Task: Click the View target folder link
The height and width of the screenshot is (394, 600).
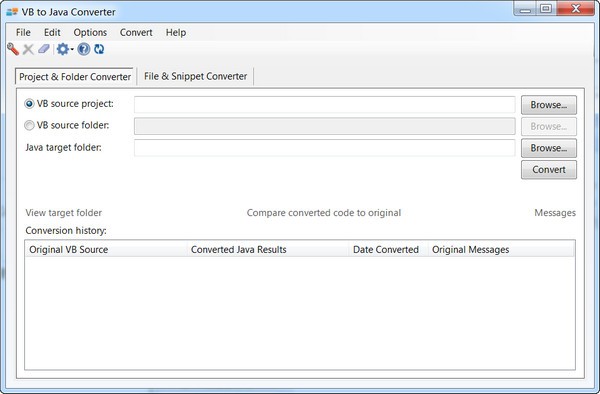Action: tap(64, 213)
